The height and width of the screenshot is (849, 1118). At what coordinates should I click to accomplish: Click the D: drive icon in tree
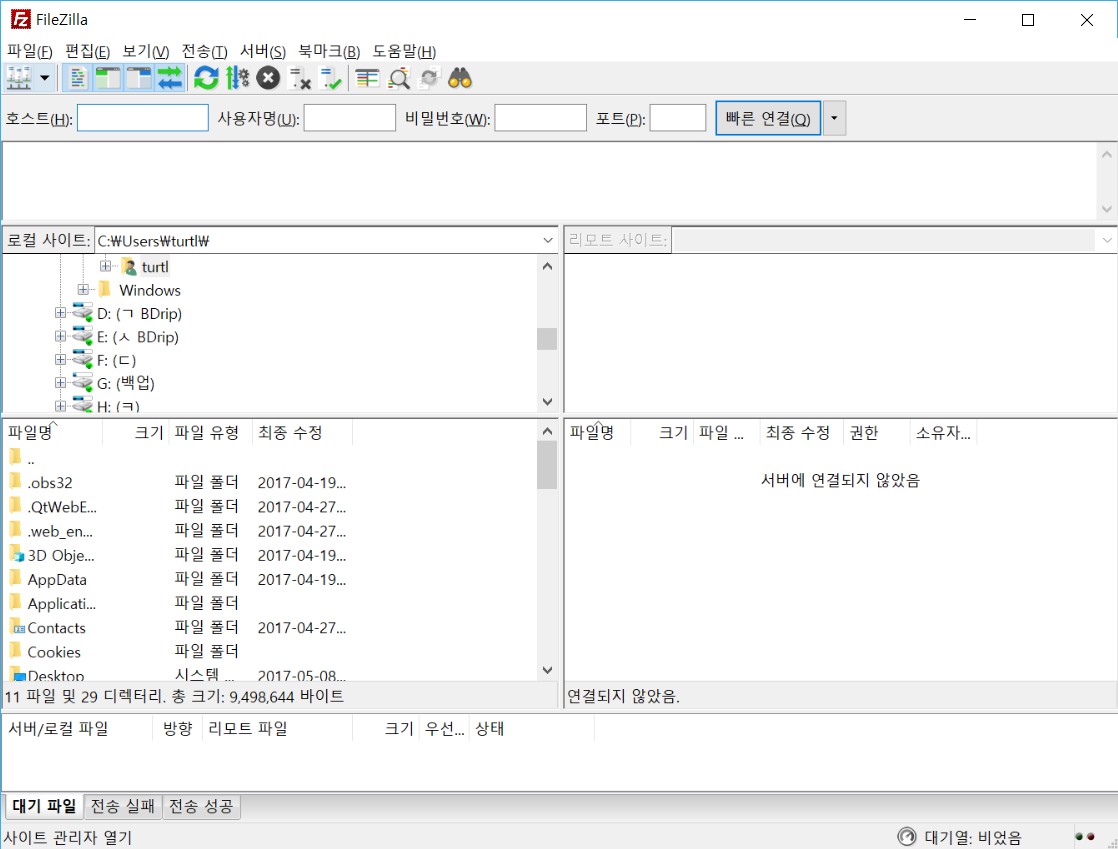[x=83, y=314]
